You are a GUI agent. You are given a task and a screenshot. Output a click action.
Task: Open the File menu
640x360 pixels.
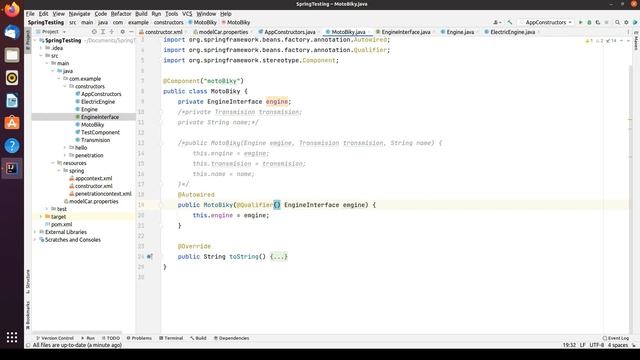tap(30, 13)
